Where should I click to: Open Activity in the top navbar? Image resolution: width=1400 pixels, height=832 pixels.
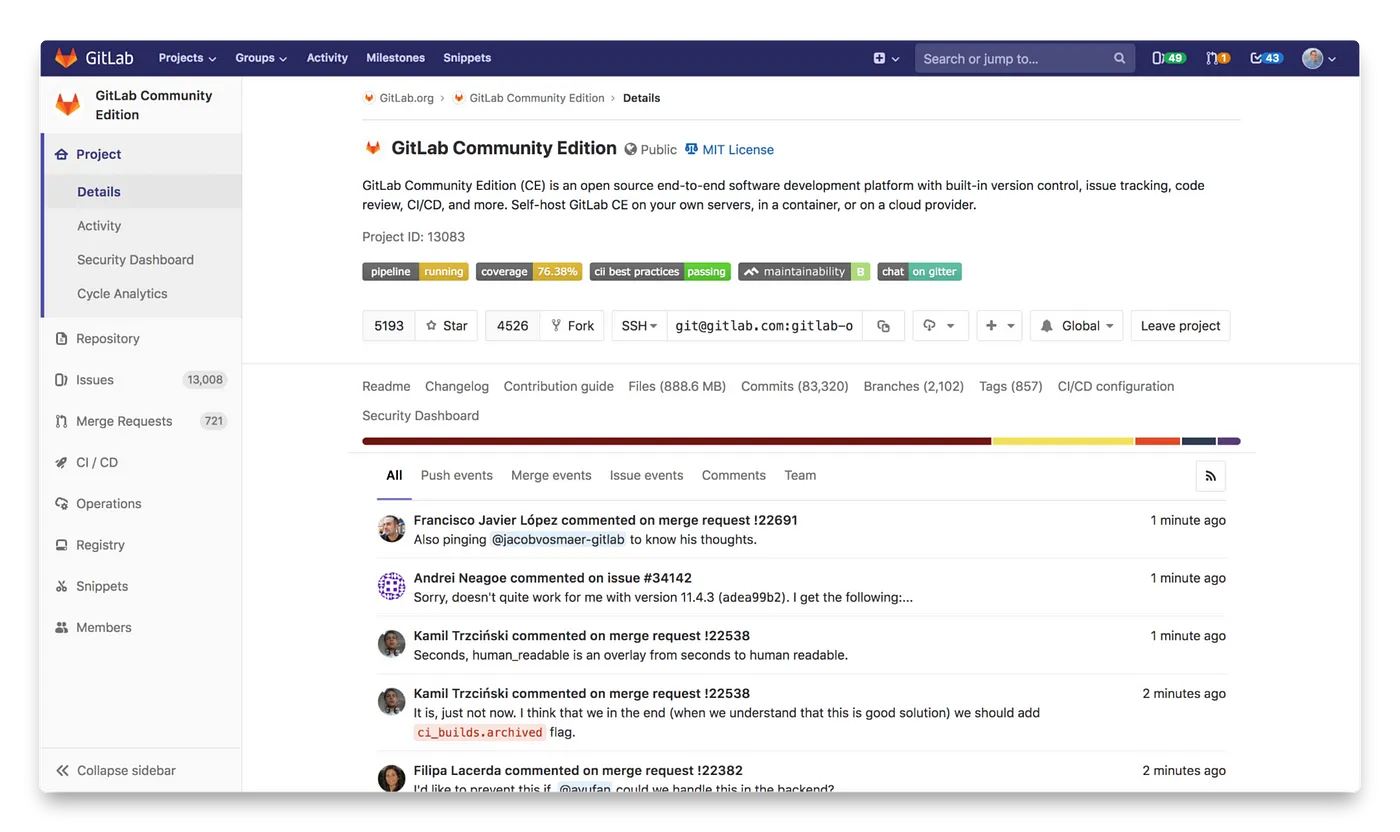pyautogui.click(x=327, y=58)
